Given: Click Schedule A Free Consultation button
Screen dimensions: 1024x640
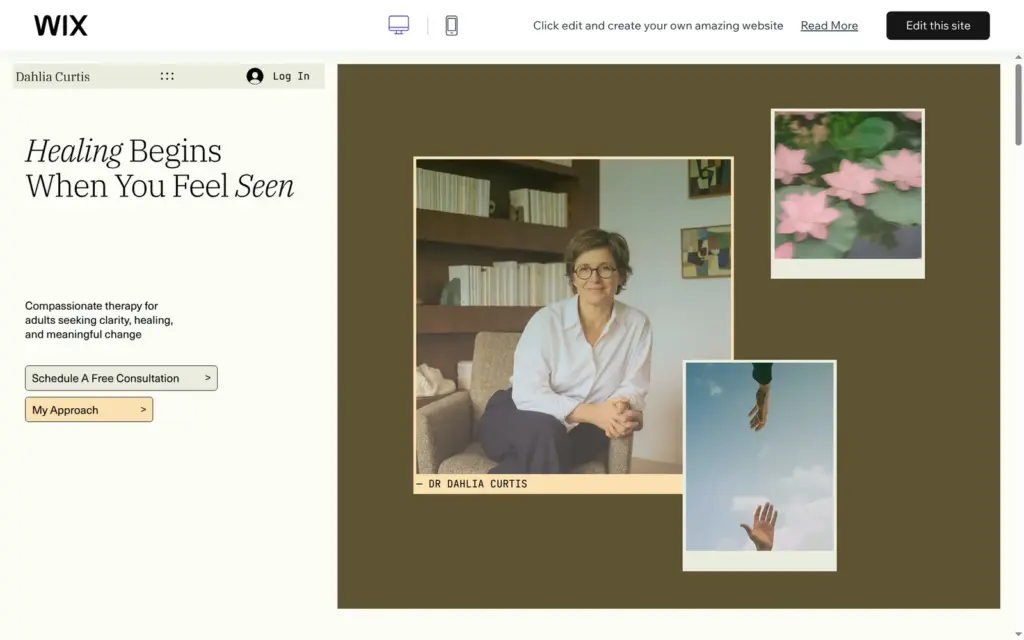Looking at the screenshot, I should coord(121,378).
